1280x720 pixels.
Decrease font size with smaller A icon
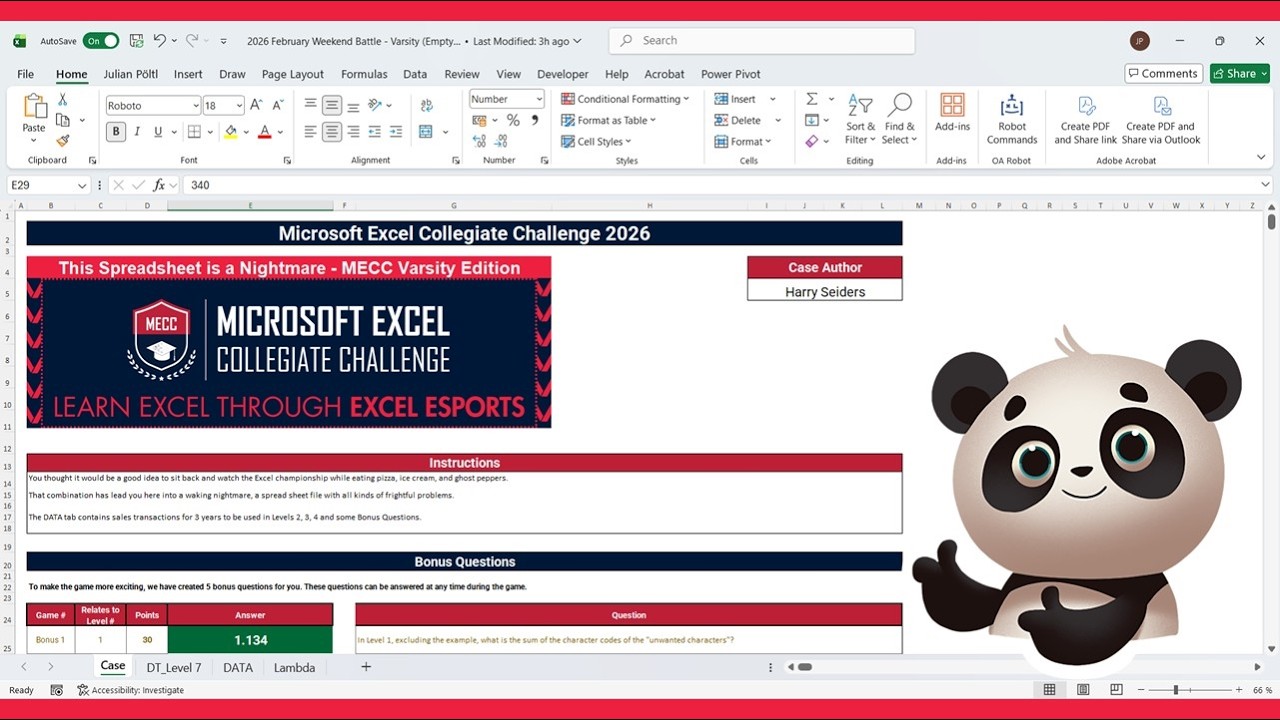277,105
